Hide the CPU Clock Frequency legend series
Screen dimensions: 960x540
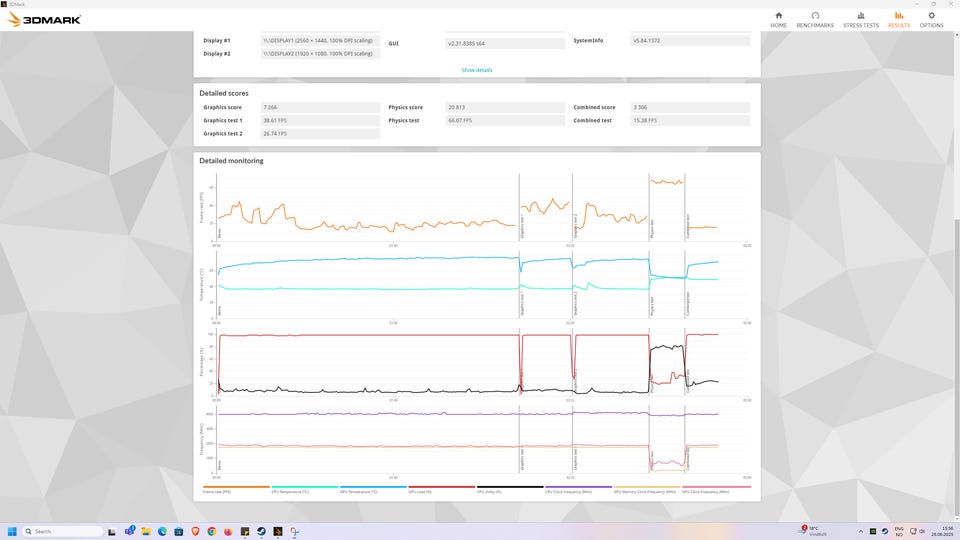coord(564,492)
